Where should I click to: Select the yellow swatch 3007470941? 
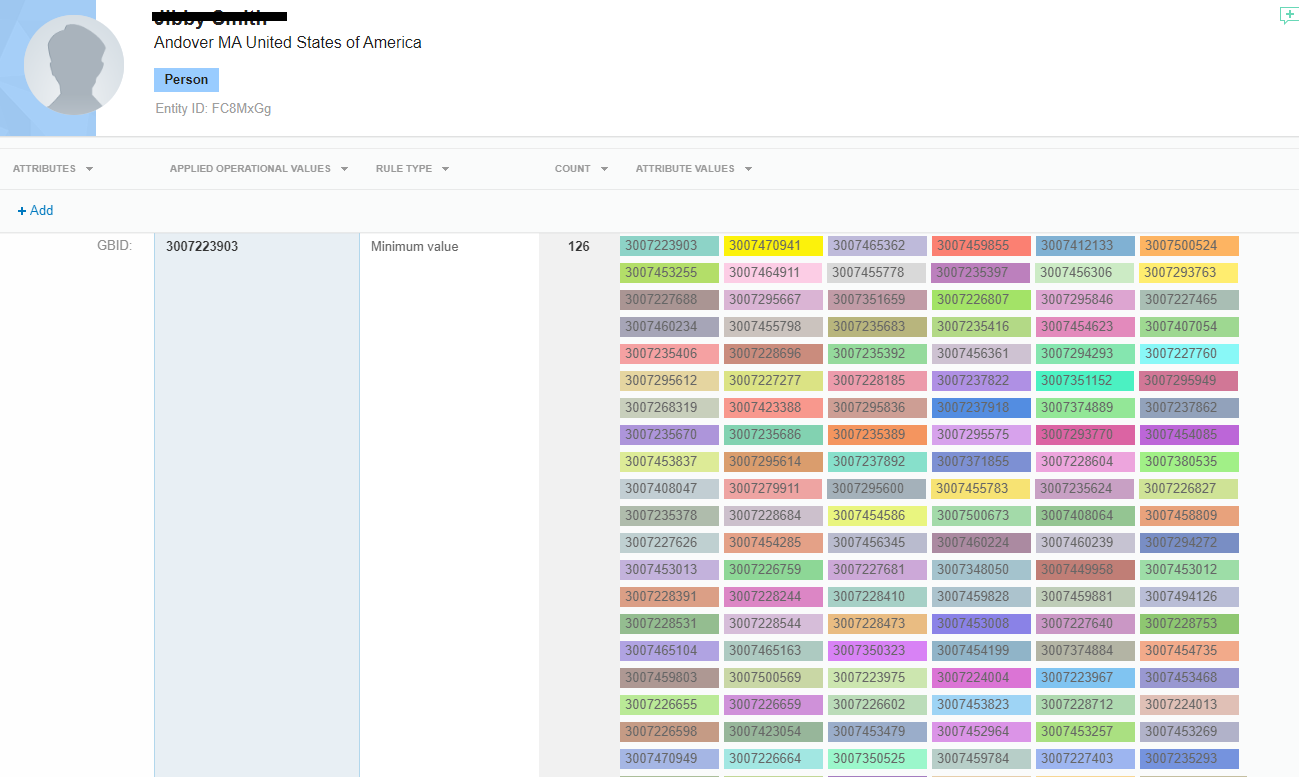click(773, 246)
